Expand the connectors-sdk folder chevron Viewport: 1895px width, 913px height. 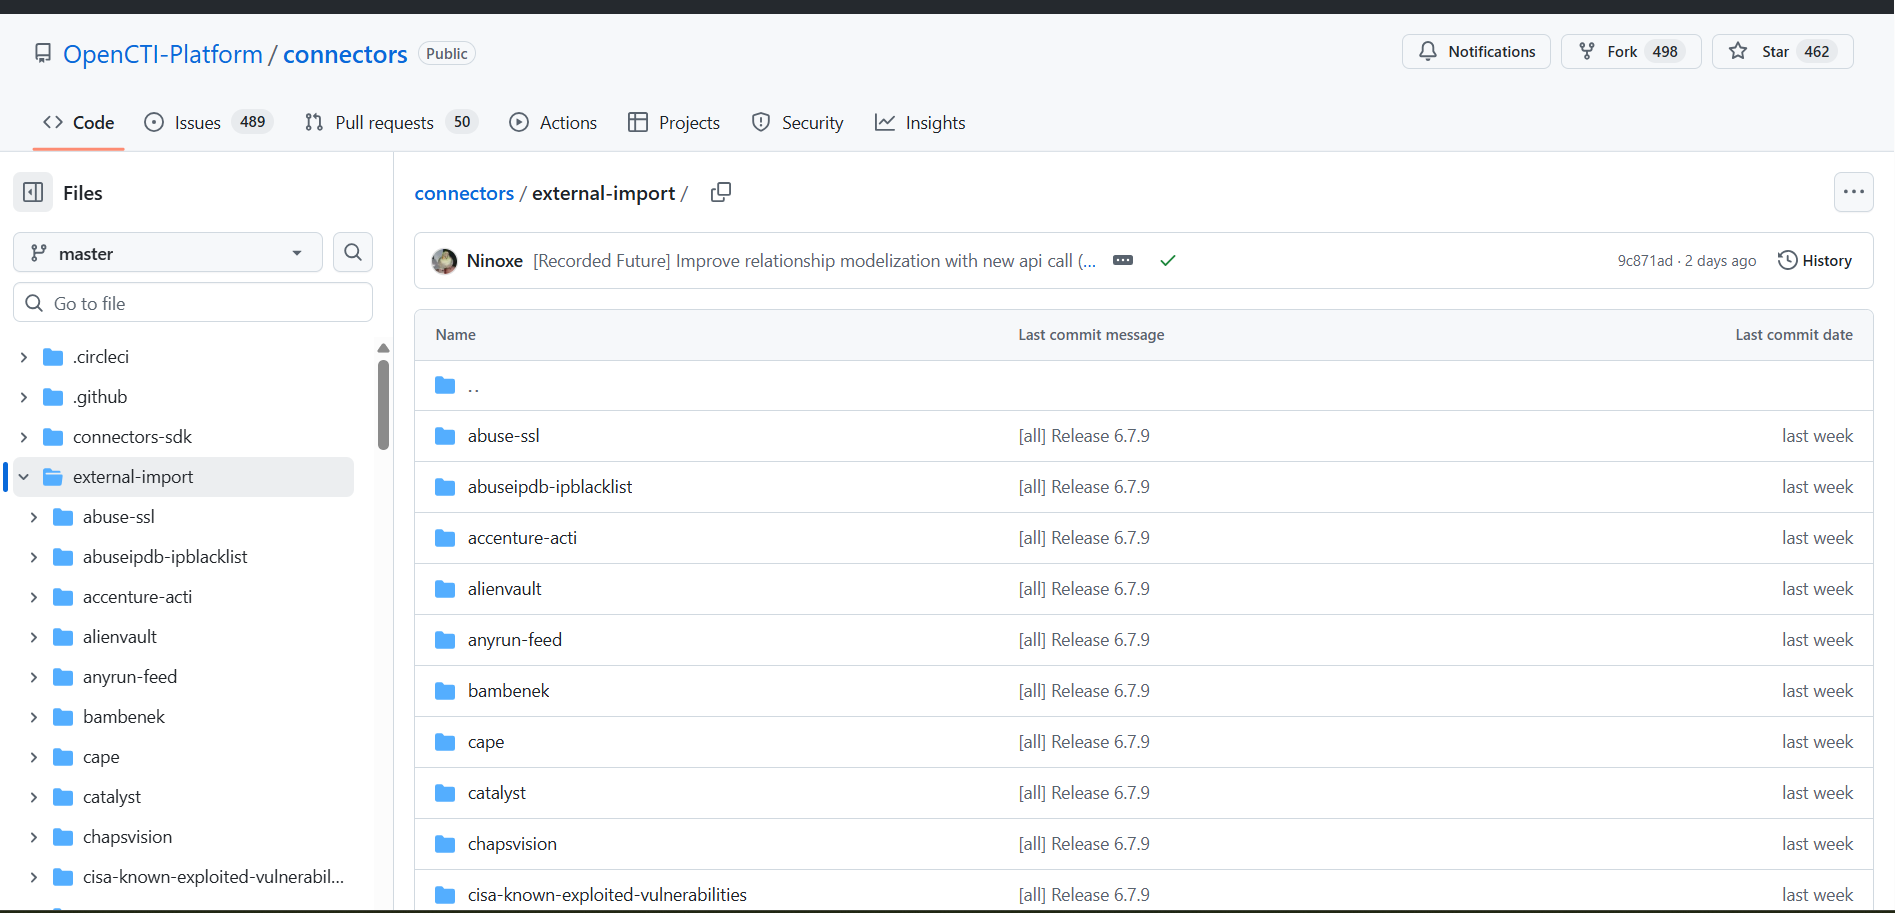24,437
